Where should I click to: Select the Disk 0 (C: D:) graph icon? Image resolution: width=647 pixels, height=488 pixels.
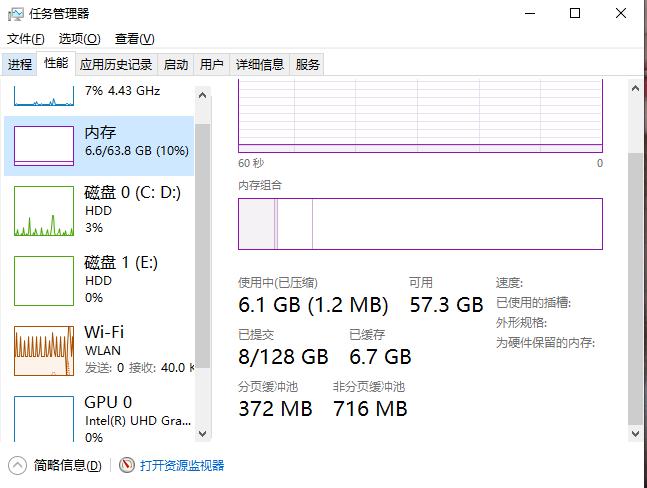click(x=44, y=210)
